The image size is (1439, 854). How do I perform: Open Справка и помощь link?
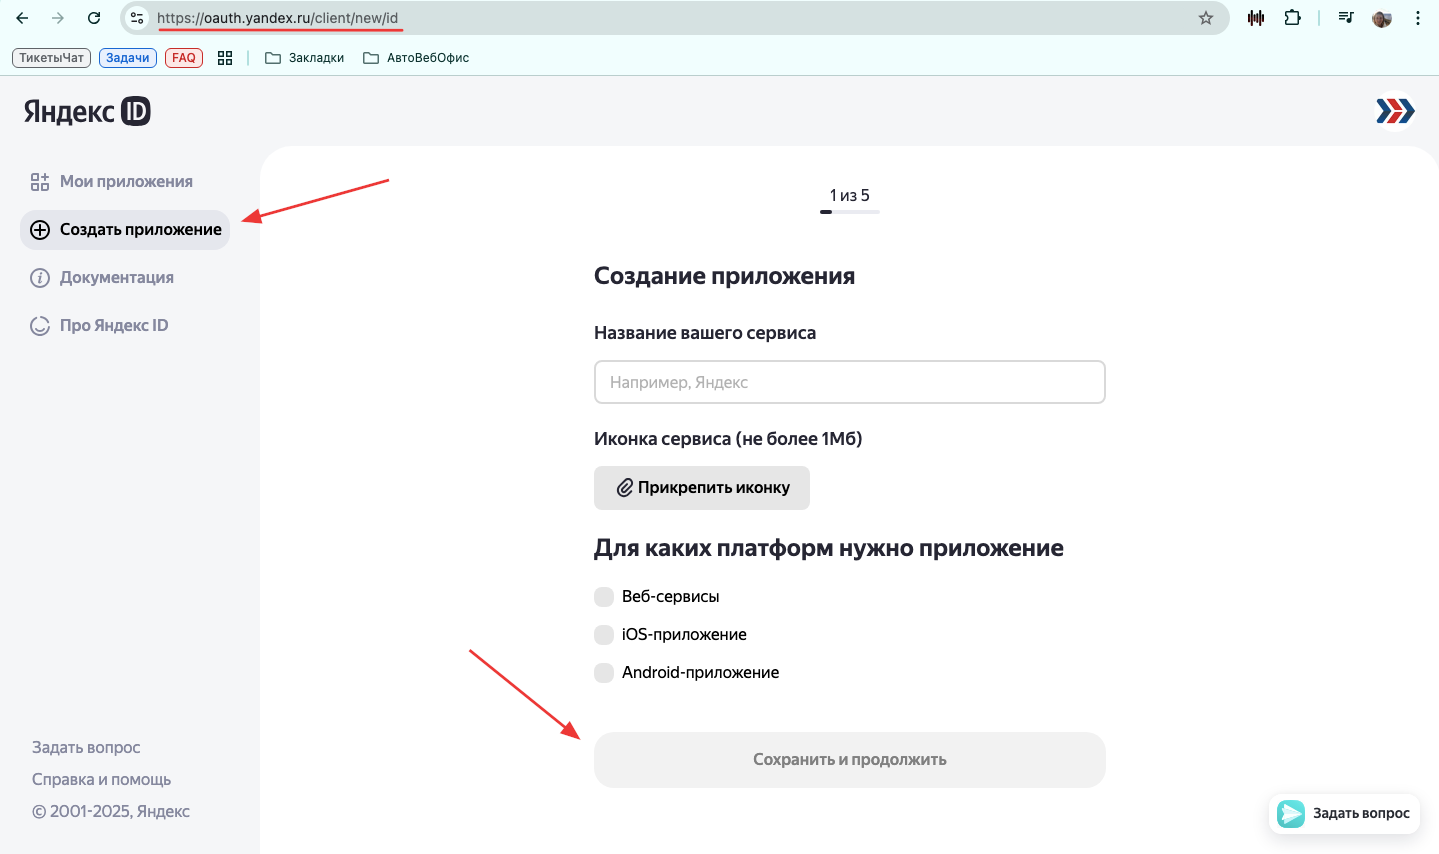pyautogui.click(x=101, y=779)
